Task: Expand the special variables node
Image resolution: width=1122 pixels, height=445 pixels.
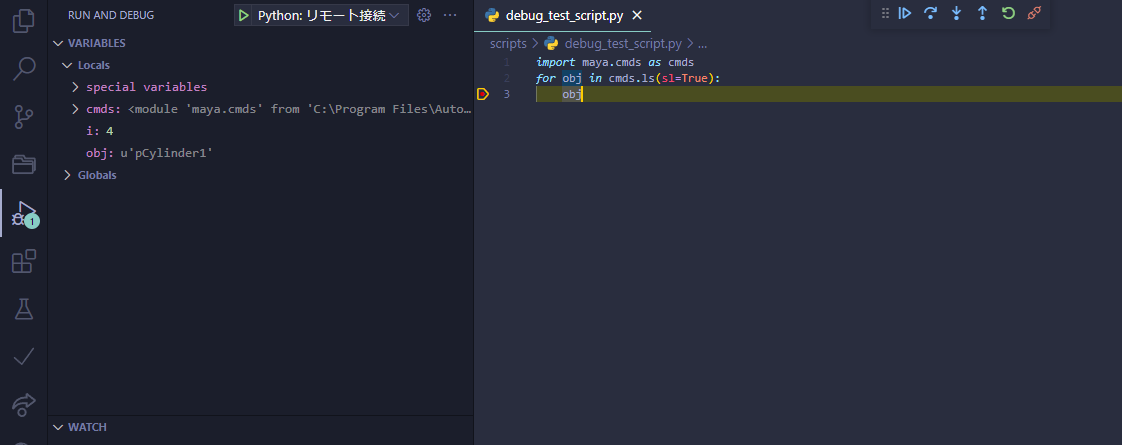Action: point(75,87)
